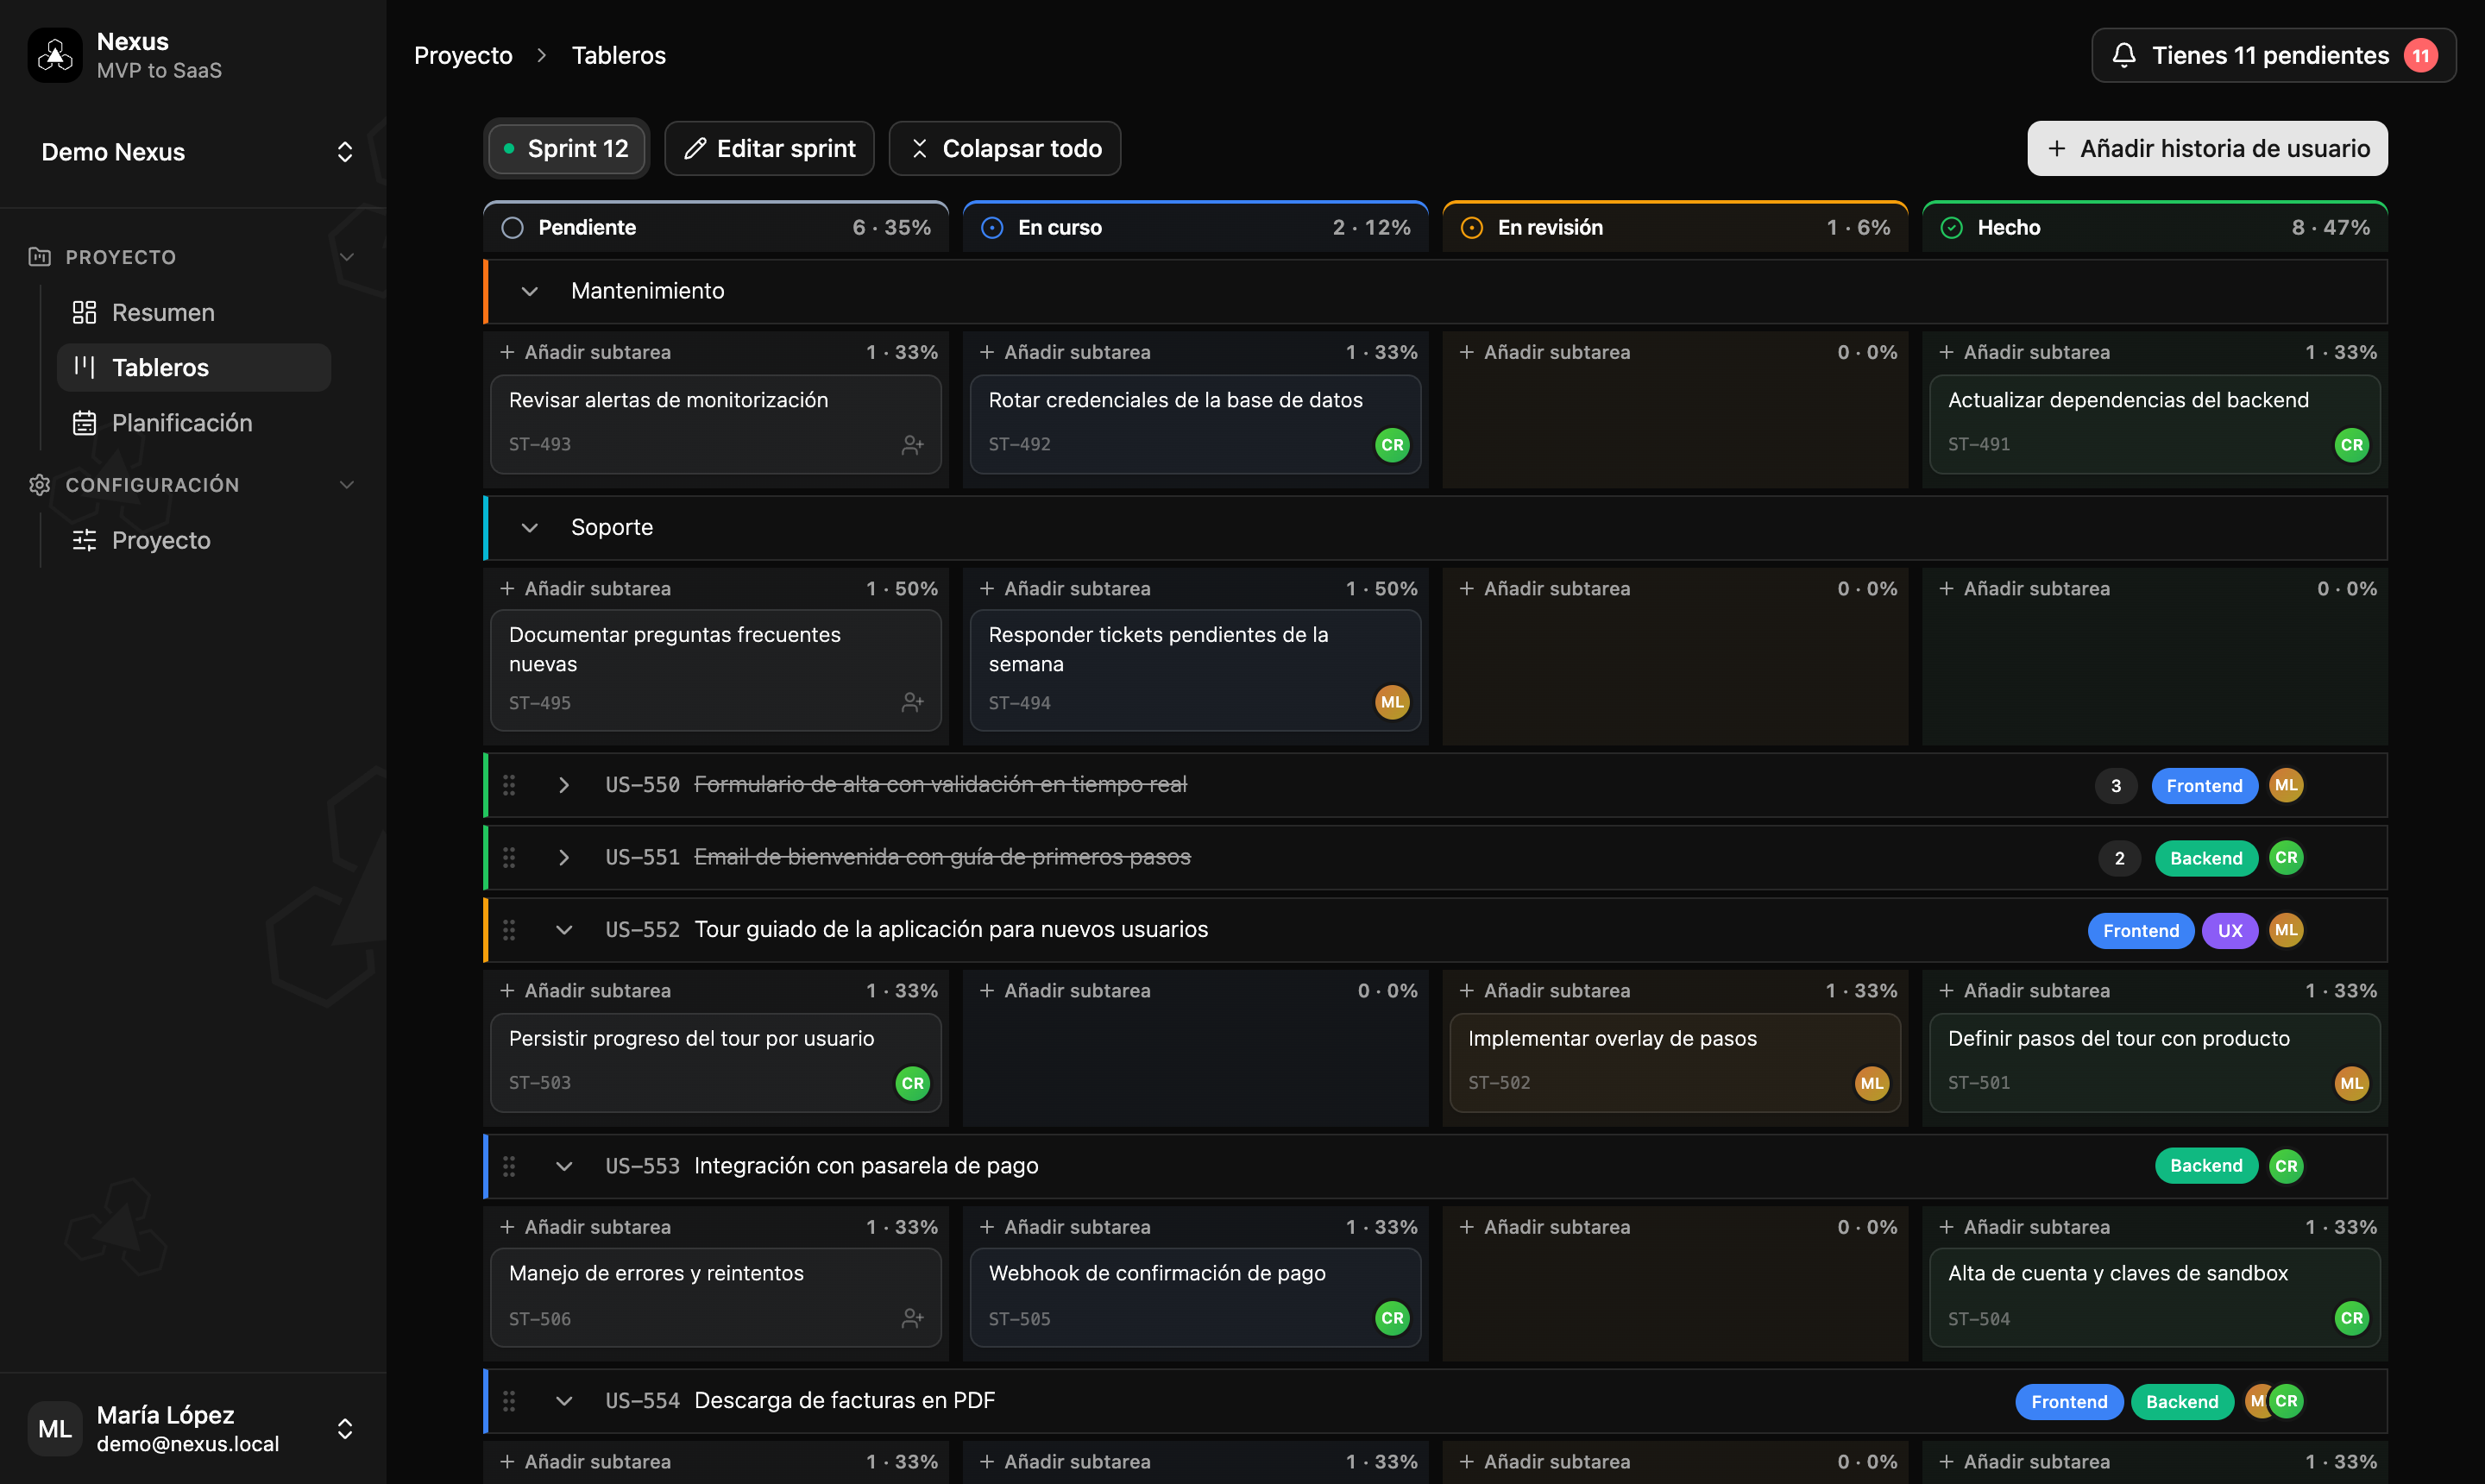Collapse the Mantenimiento group
The width and height of the screenshot is (2485, 1484).
click(x=530, y=291)
